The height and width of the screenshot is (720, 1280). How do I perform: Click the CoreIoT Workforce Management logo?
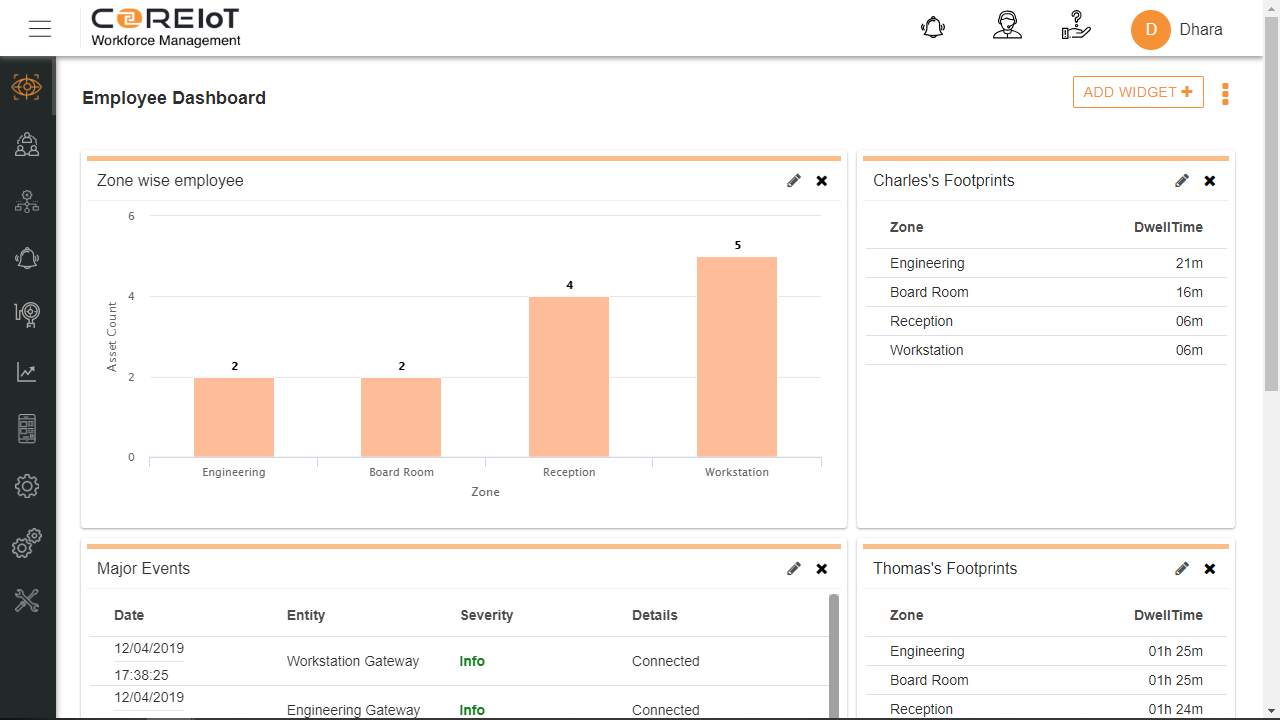point(166,28)
